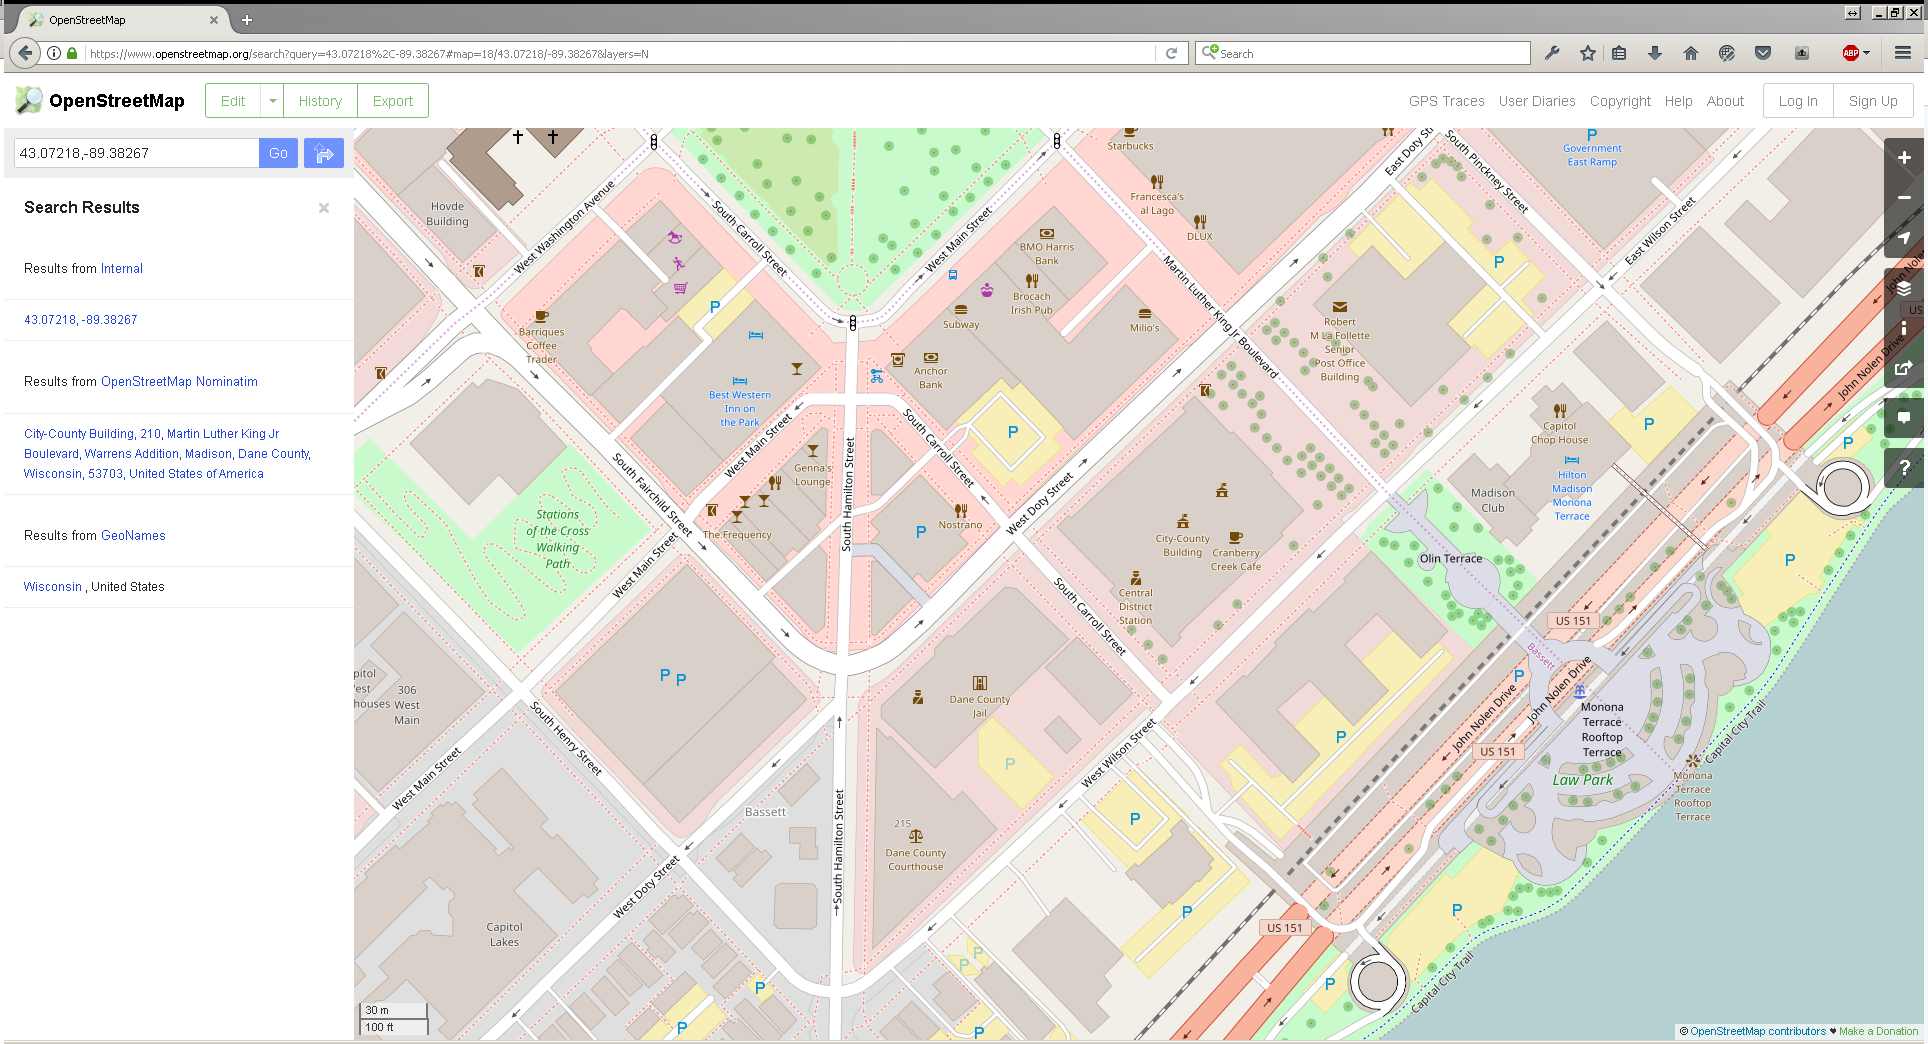The image size is (1928, 1044).
Task: Open the Share map panel
Action: click(x=1904, y=368)
